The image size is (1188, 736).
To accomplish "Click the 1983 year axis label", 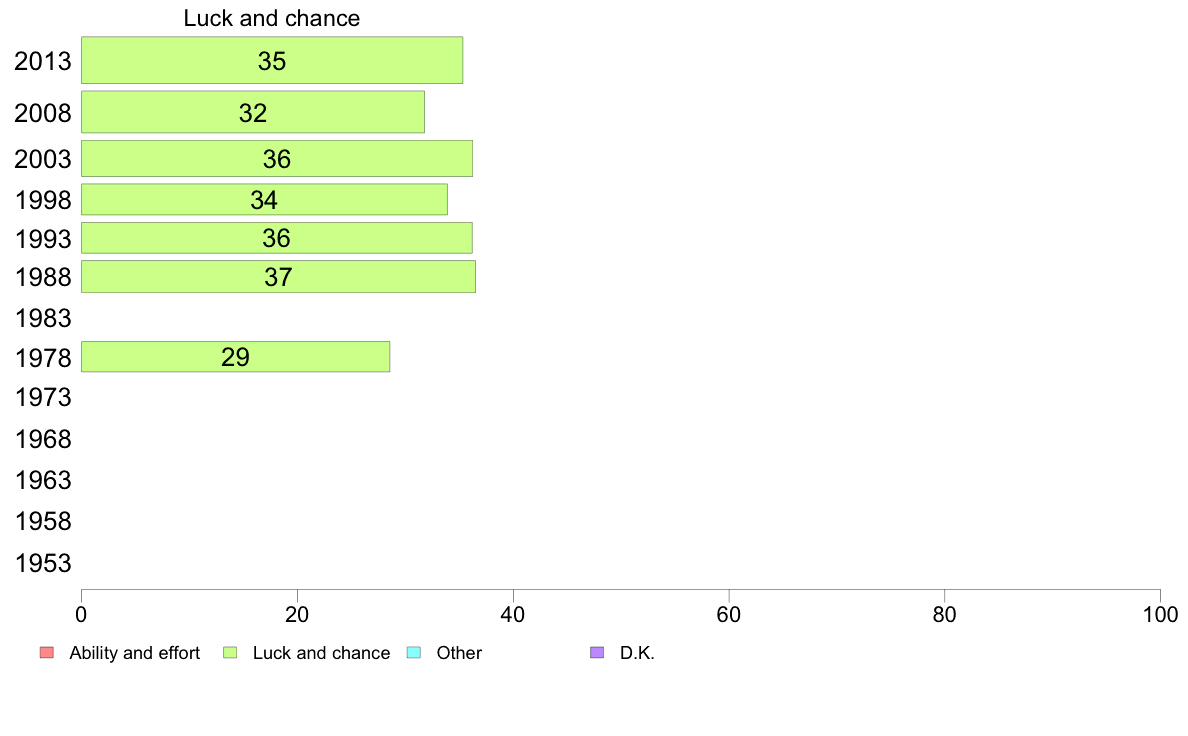I will click(x=43, y=318).
